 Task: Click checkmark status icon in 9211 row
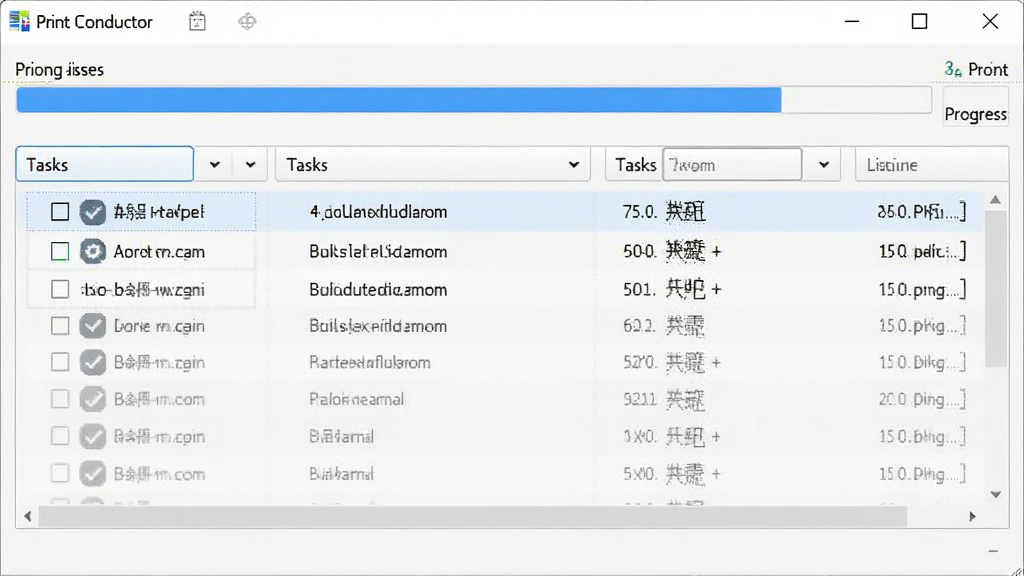(93, 399)
